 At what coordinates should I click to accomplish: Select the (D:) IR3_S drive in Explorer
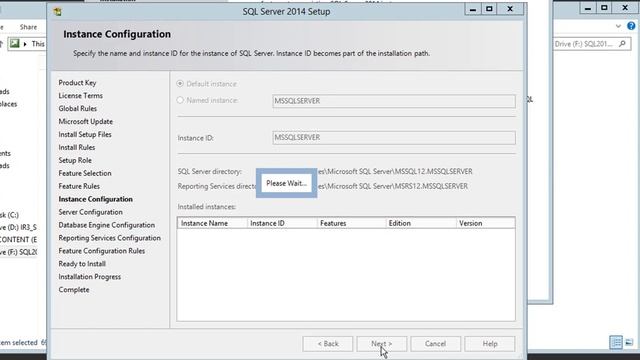[x=18, y=227]
